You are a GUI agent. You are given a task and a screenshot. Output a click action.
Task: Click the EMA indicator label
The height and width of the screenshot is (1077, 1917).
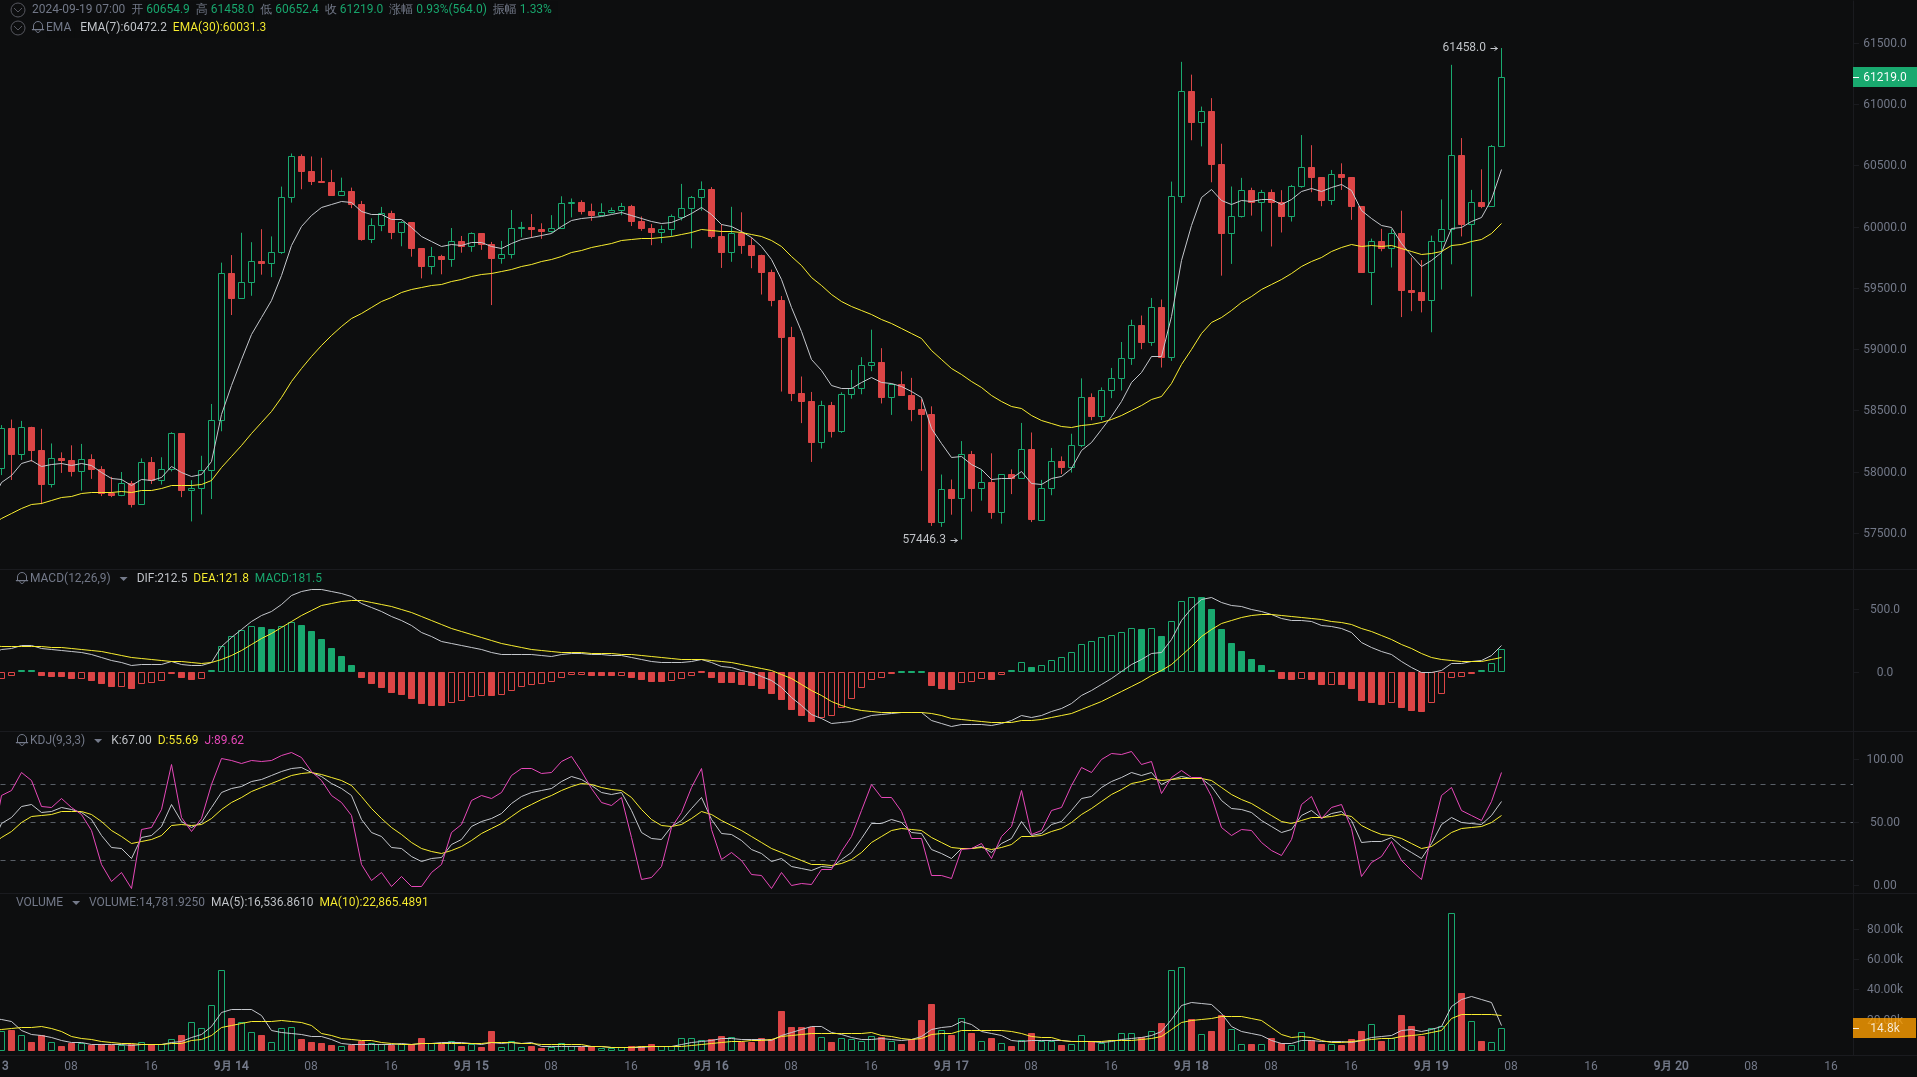pos(58,27)
